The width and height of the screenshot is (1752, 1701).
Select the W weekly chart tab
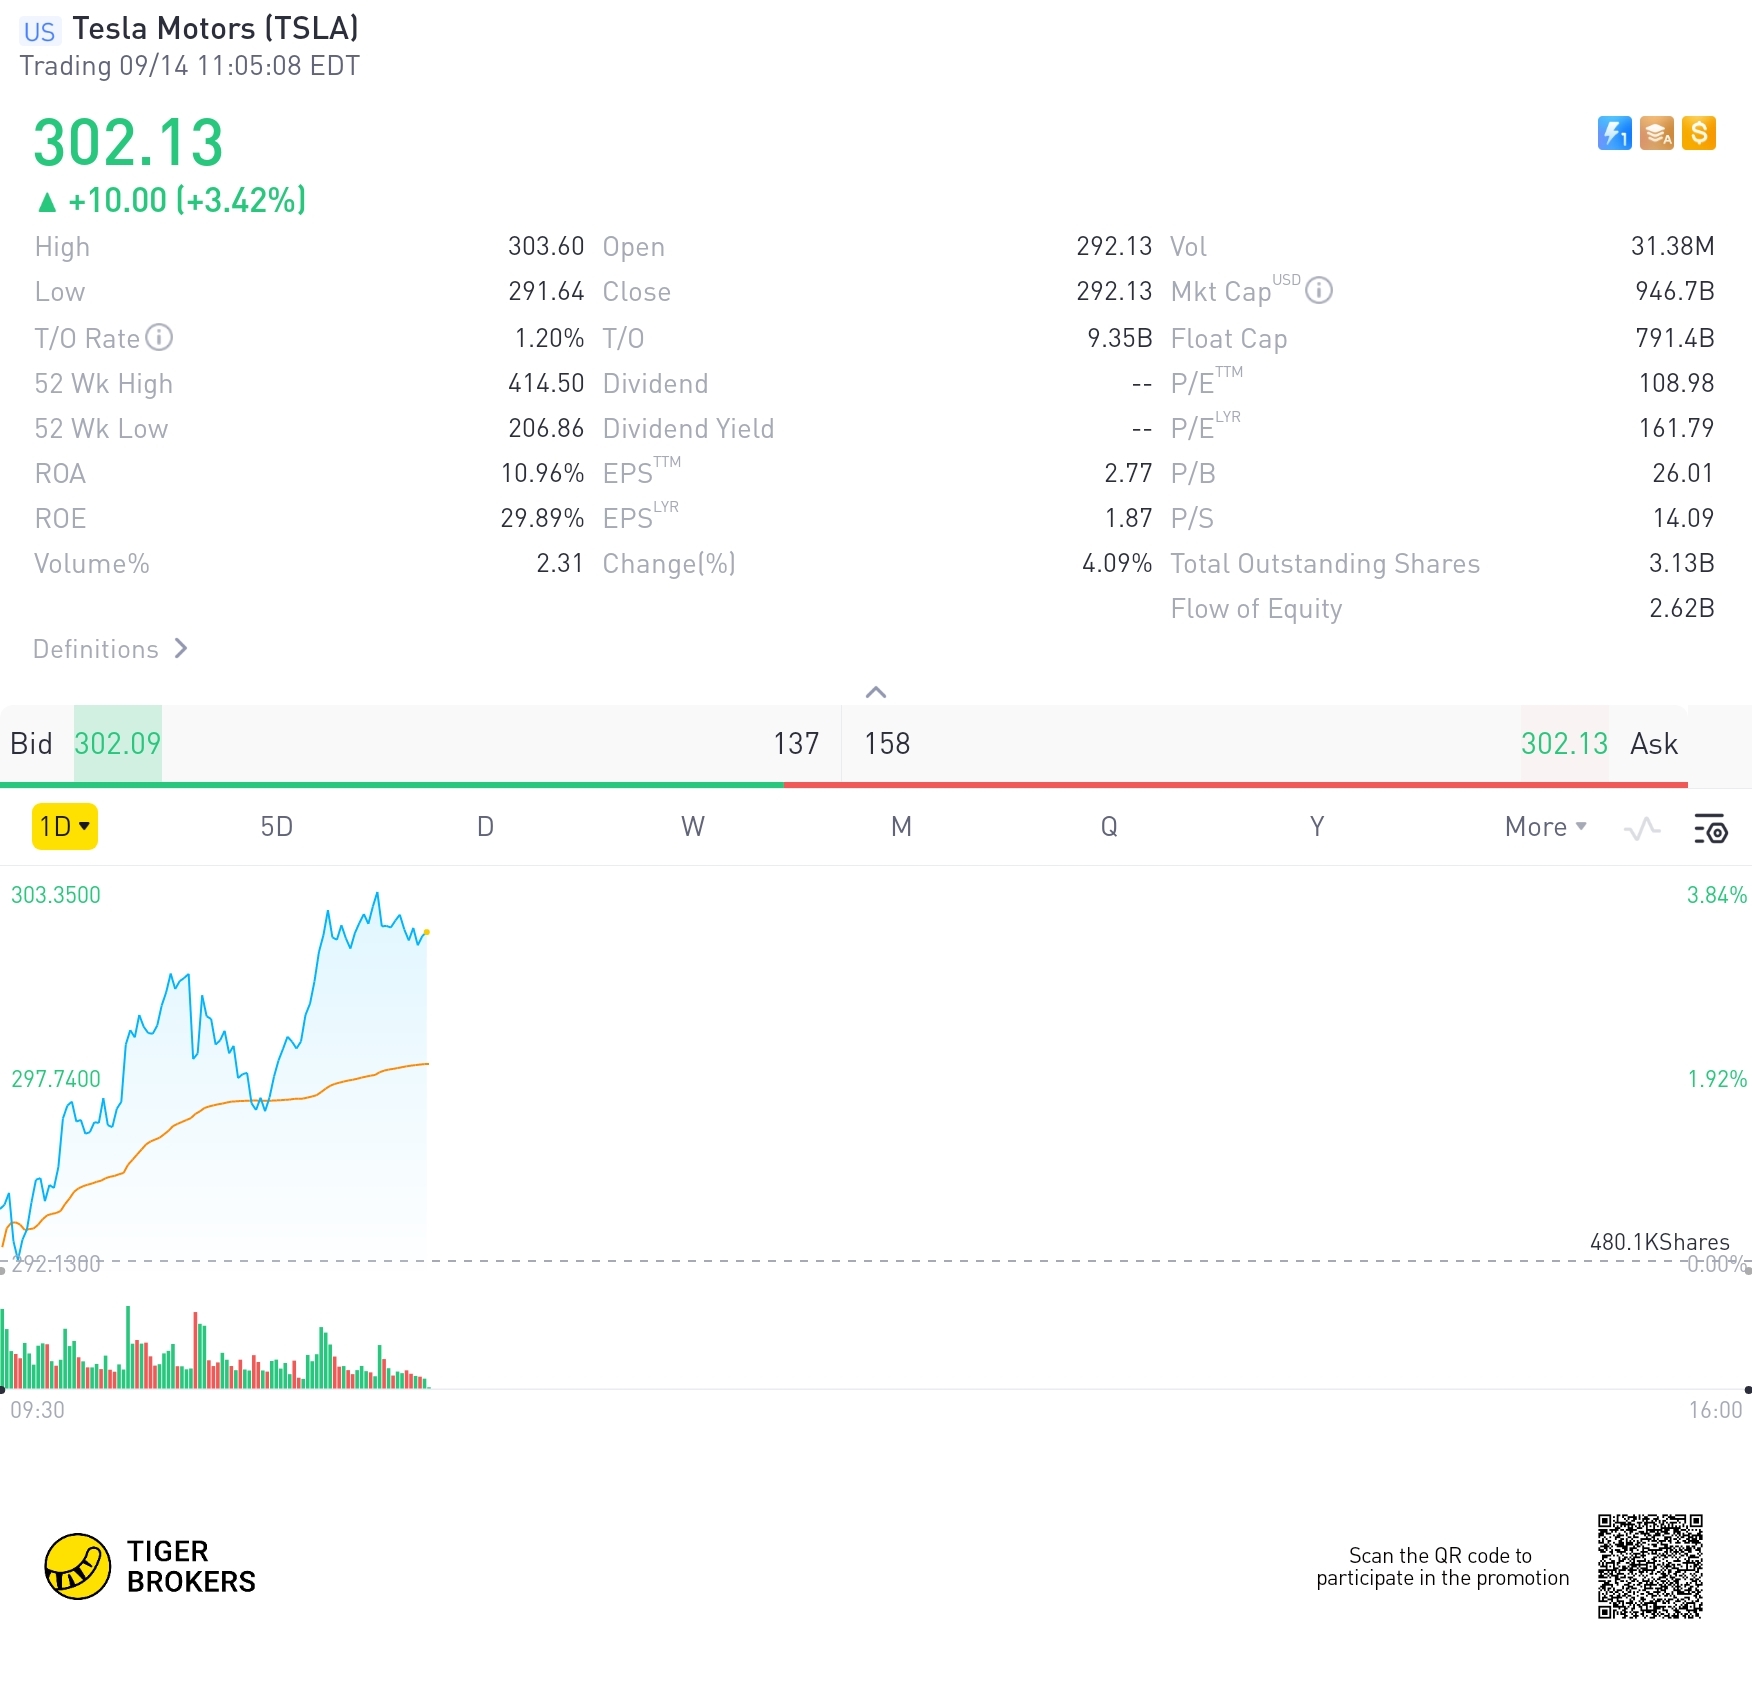(x=693, y=827)
